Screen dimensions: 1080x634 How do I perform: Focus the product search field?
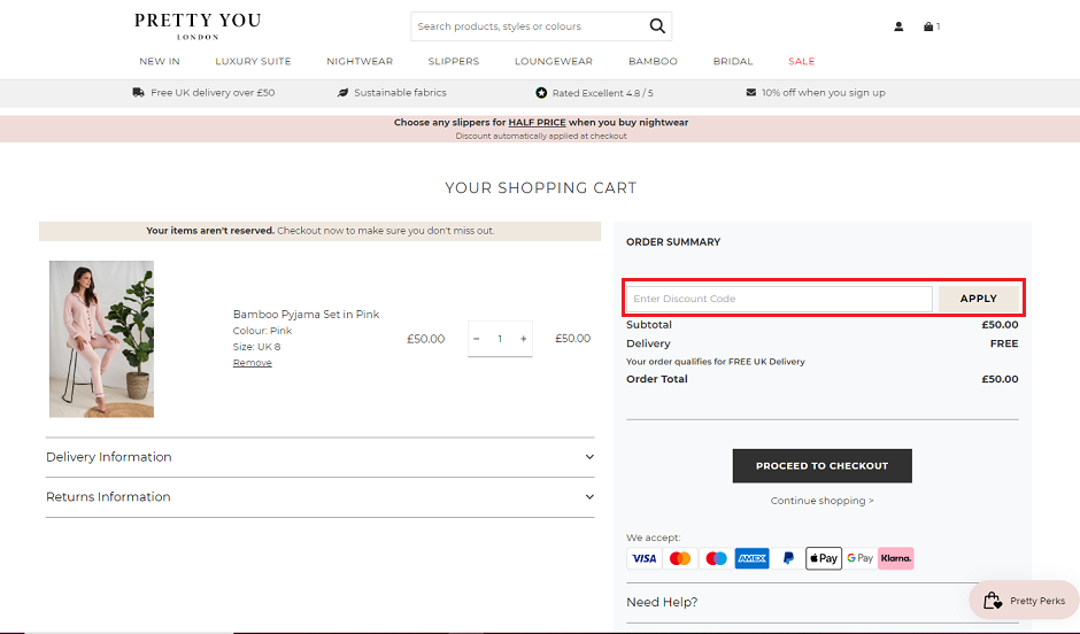click(530, 26)
